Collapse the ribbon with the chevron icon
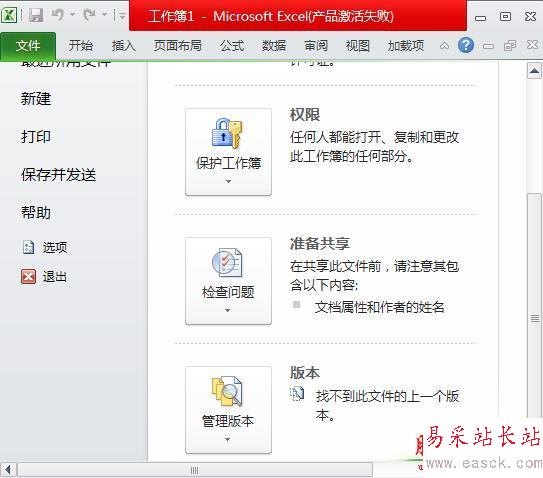Image resolution: width=543 pixels, height=478 pixels. (x=444, y=46)
